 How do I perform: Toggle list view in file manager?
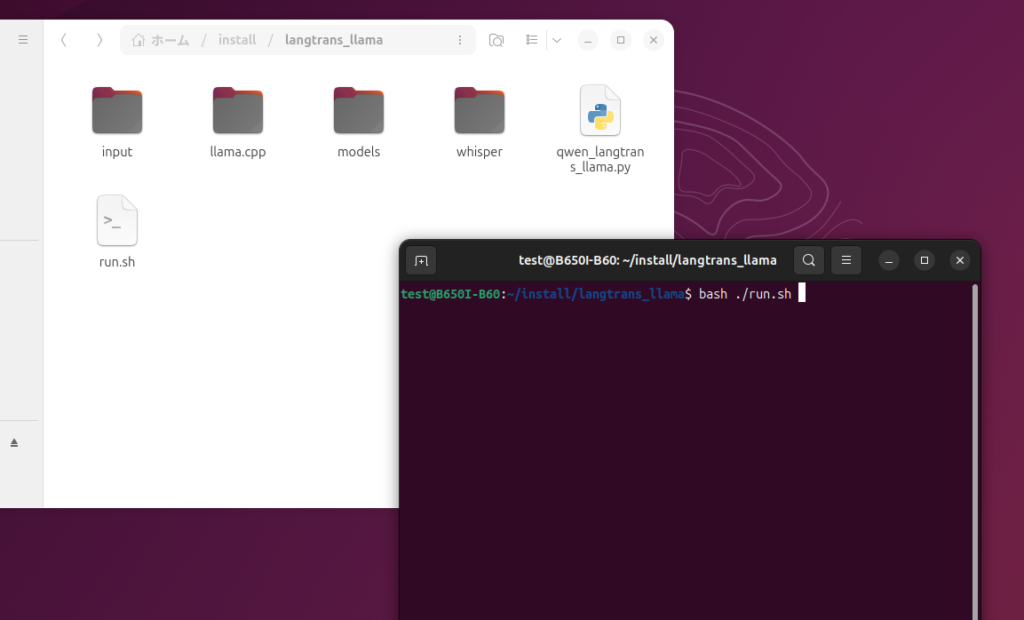pyautogui.click(x=532, y=40)
